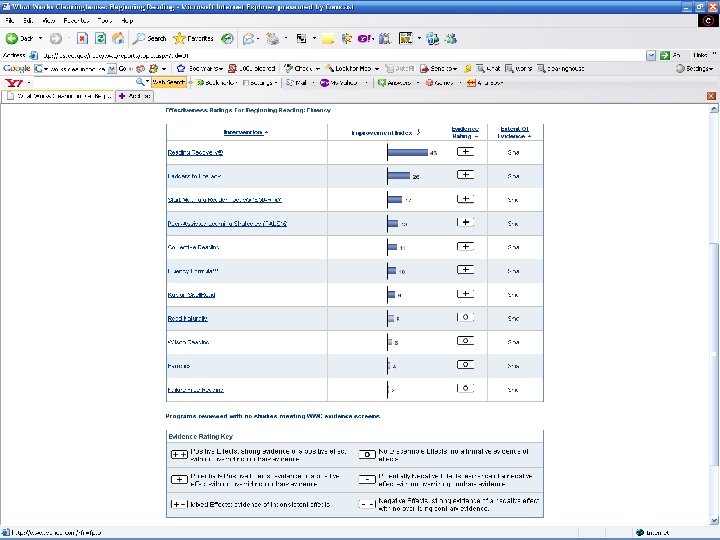Open the Search magnifier in IE toolbar
The image size is (720, 540).
click(149, 39)
